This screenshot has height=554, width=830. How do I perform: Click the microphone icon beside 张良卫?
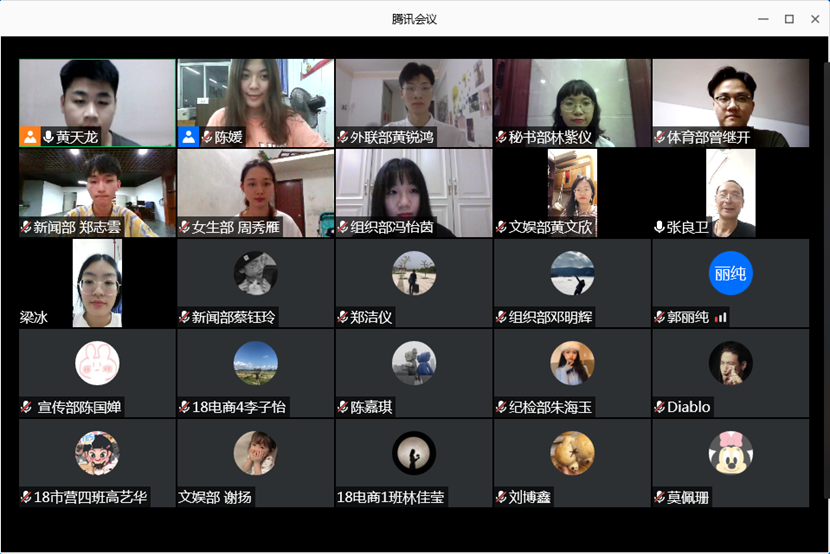[x=660, y=227]
